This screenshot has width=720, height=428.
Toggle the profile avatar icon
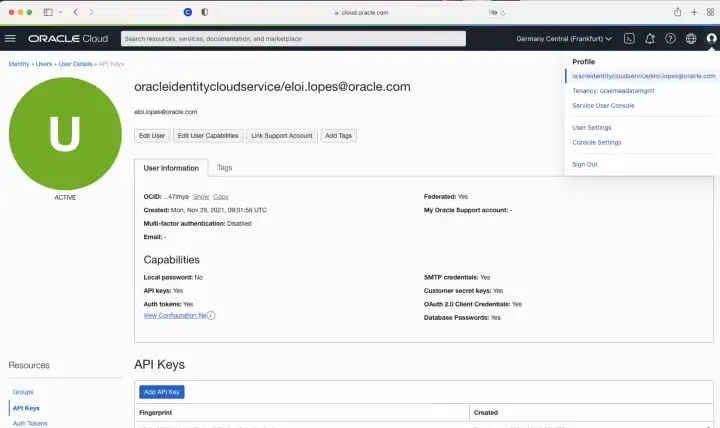pyautogui.click(x=711, y=39)
